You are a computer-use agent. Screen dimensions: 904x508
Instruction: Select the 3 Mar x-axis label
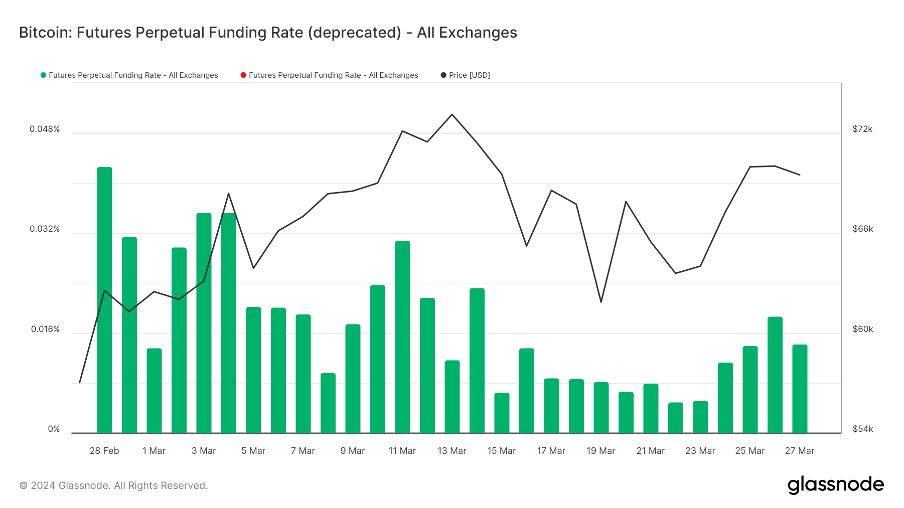(203, 451)
